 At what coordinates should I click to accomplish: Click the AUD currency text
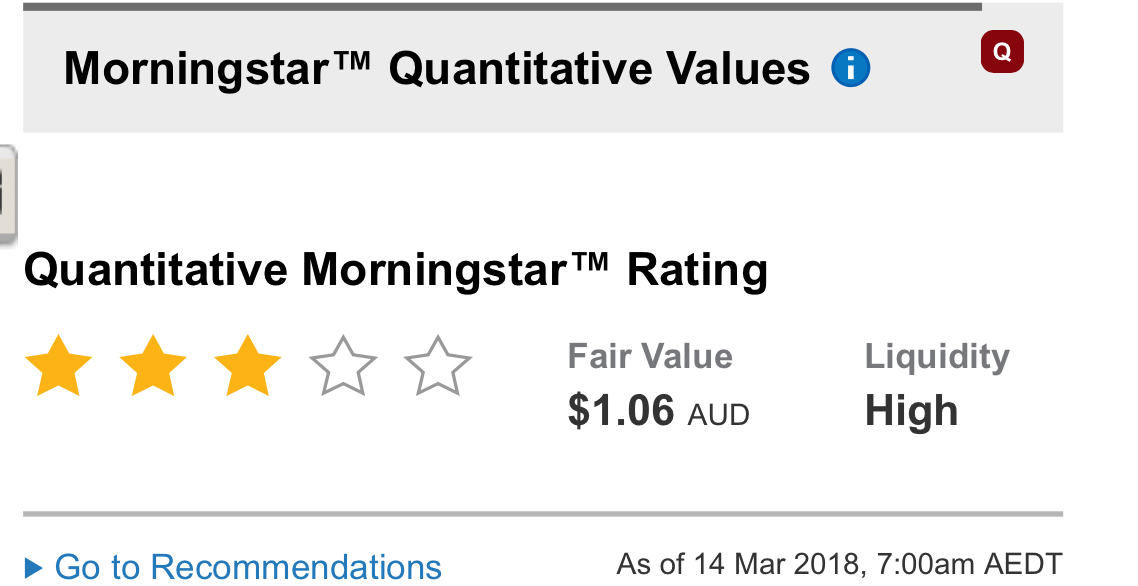point(719,415)
